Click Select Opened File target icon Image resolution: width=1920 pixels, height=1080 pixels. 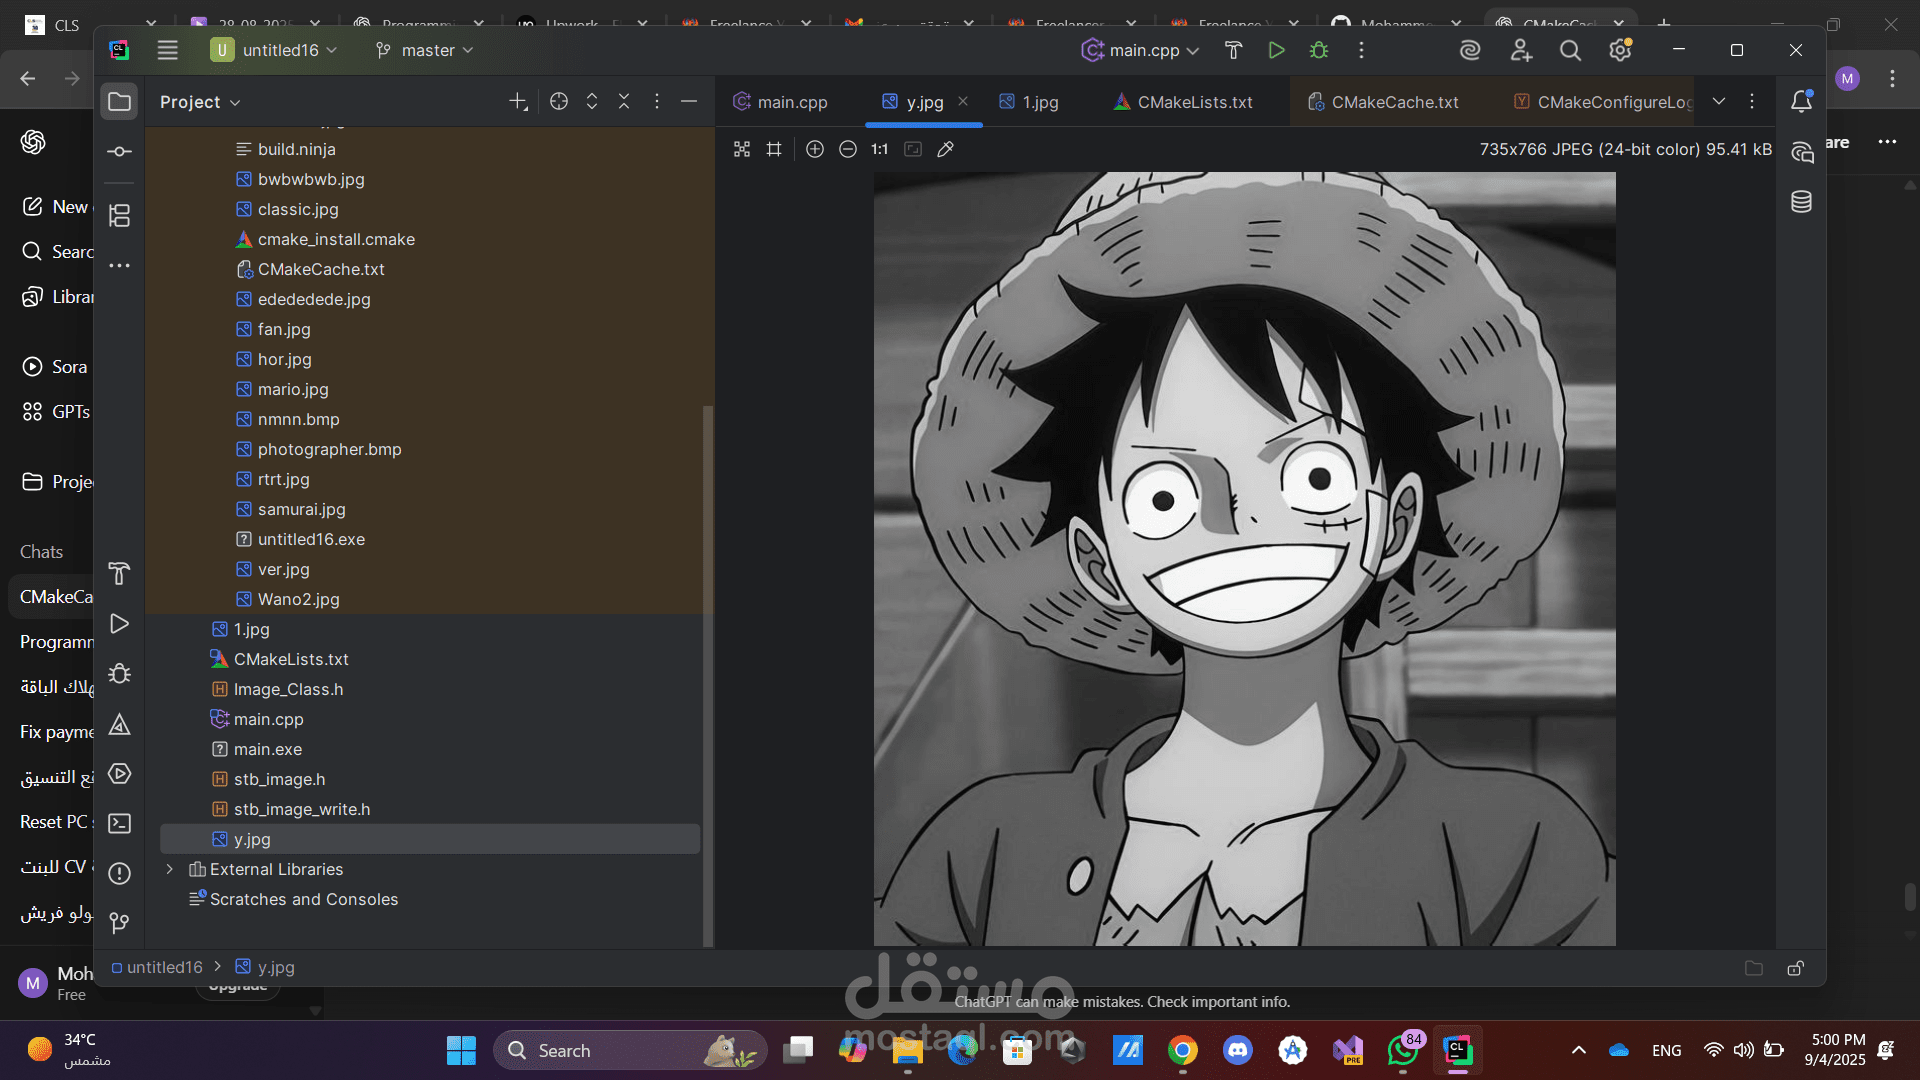(559, 101)
